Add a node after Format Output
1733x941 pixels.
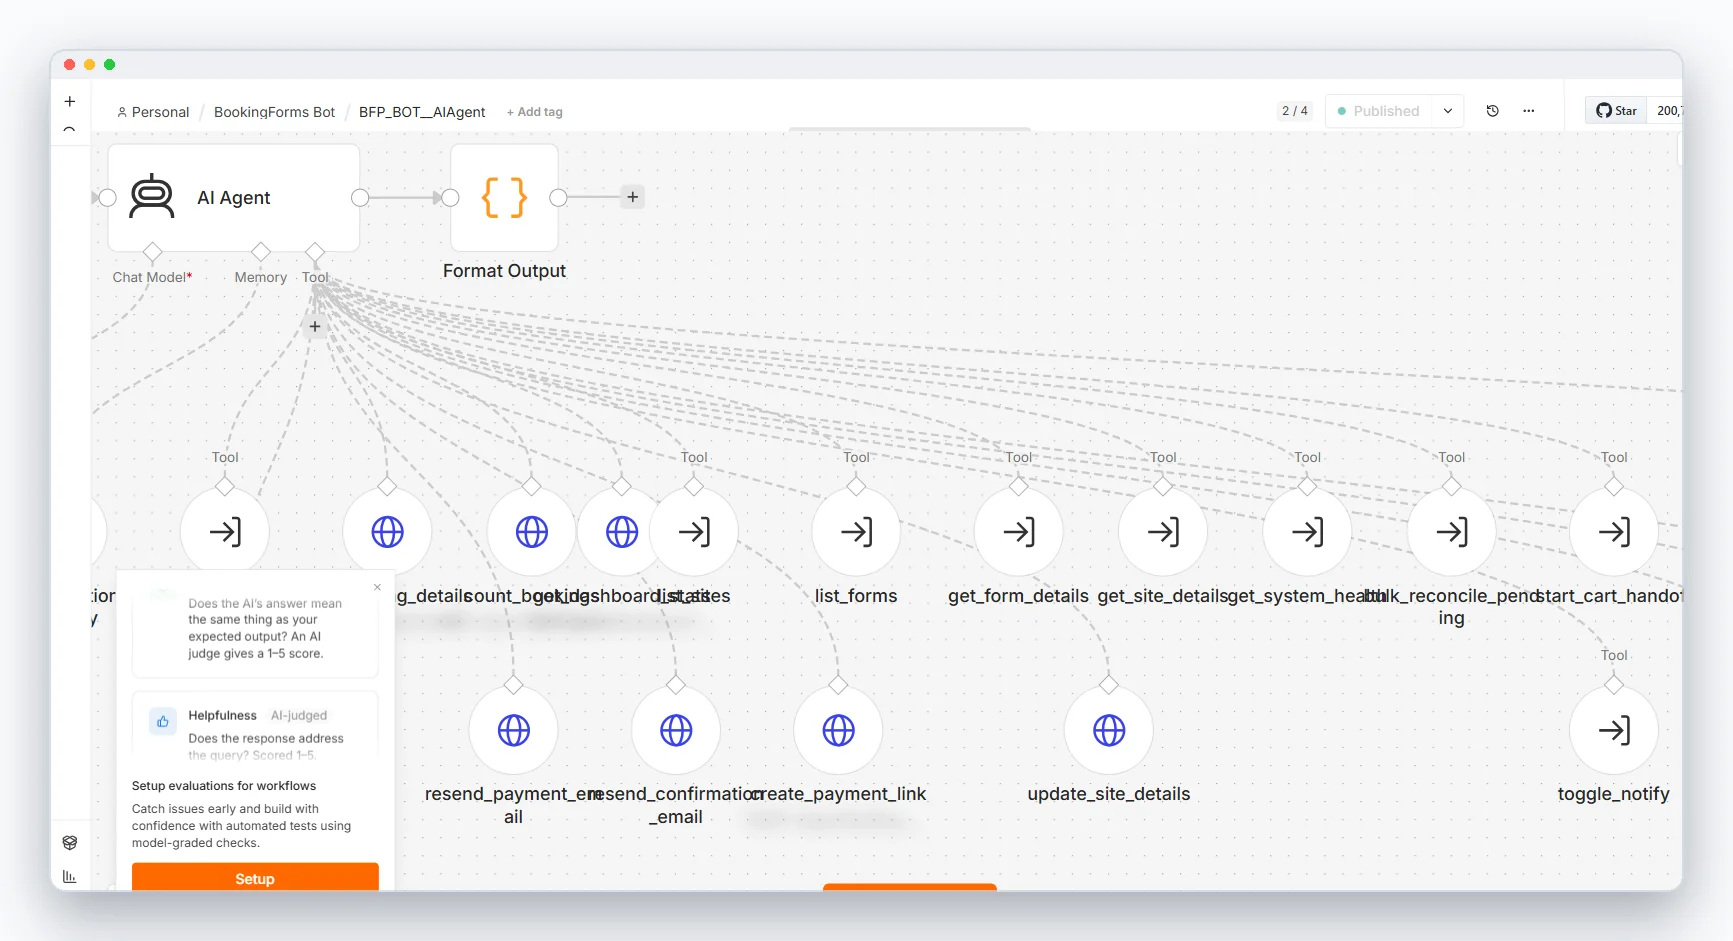point(632,197)
